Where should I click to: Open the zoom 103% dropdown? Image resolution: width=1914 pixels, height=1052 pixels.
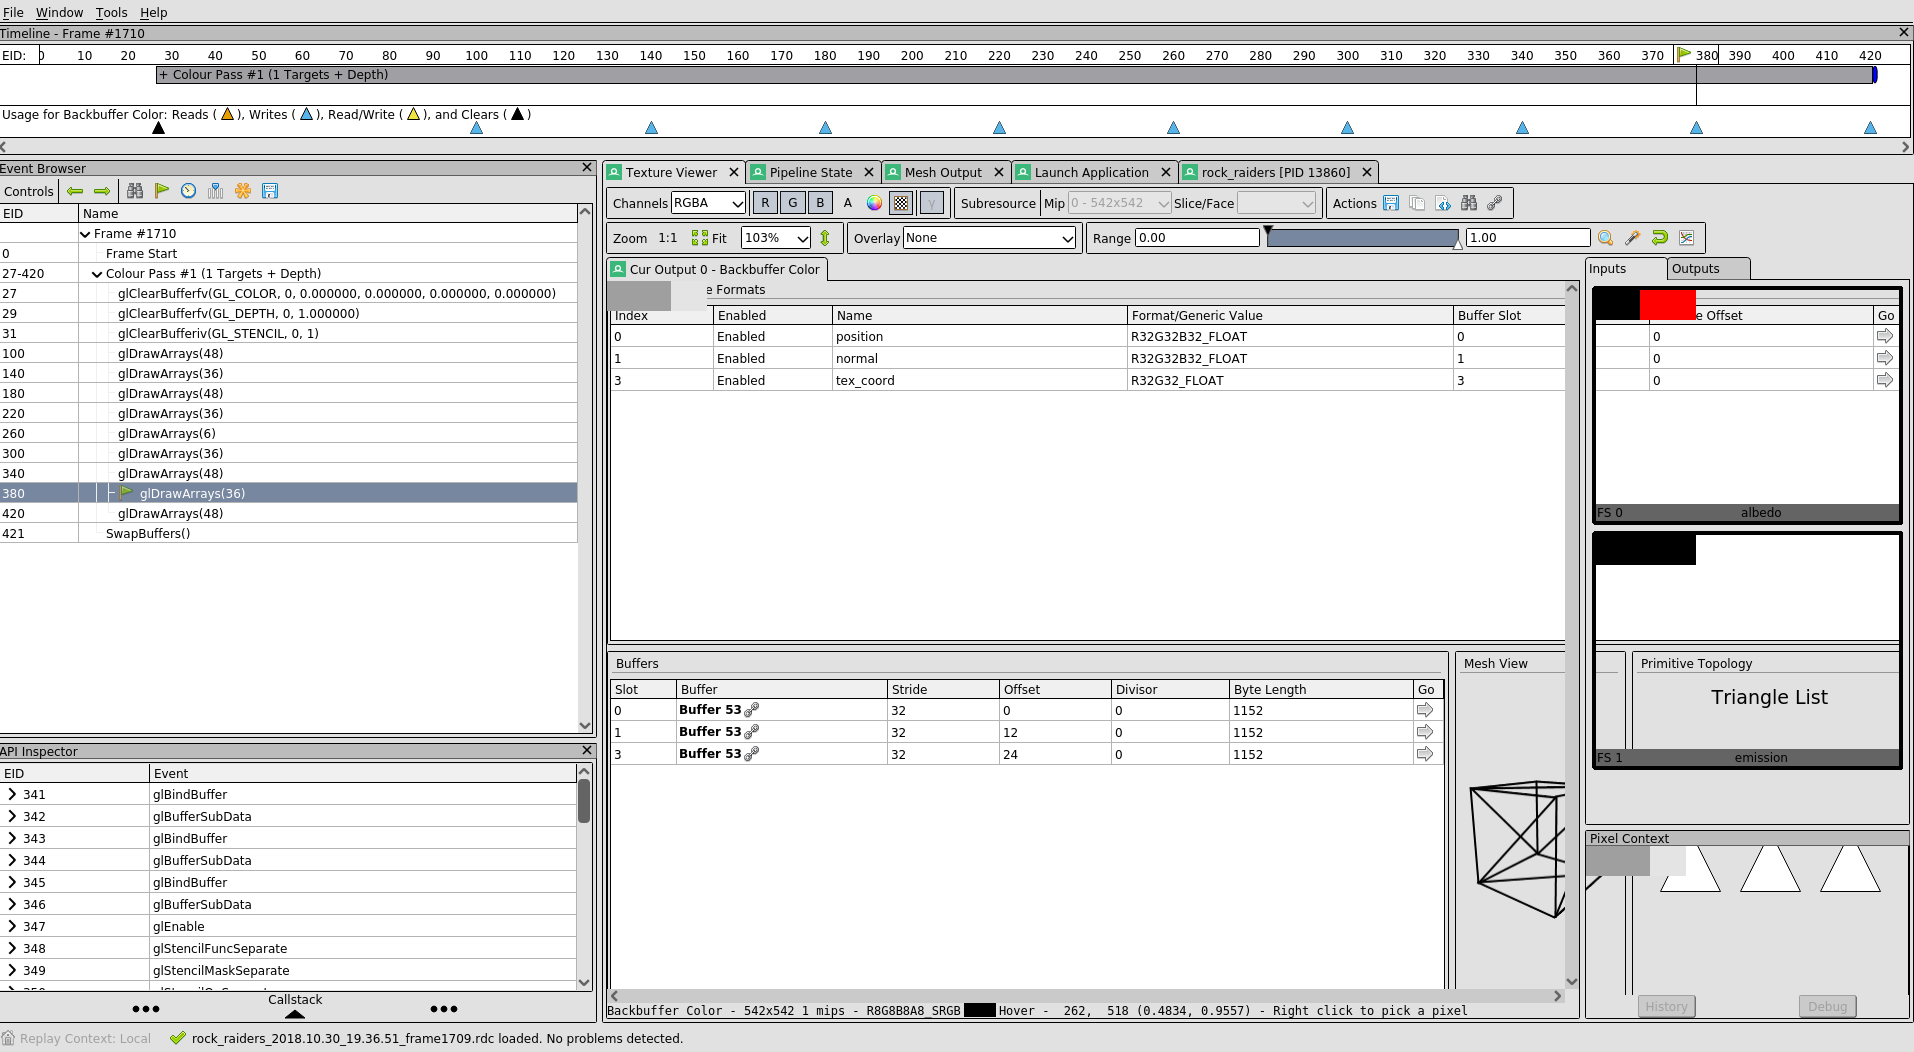coord(775,238)
